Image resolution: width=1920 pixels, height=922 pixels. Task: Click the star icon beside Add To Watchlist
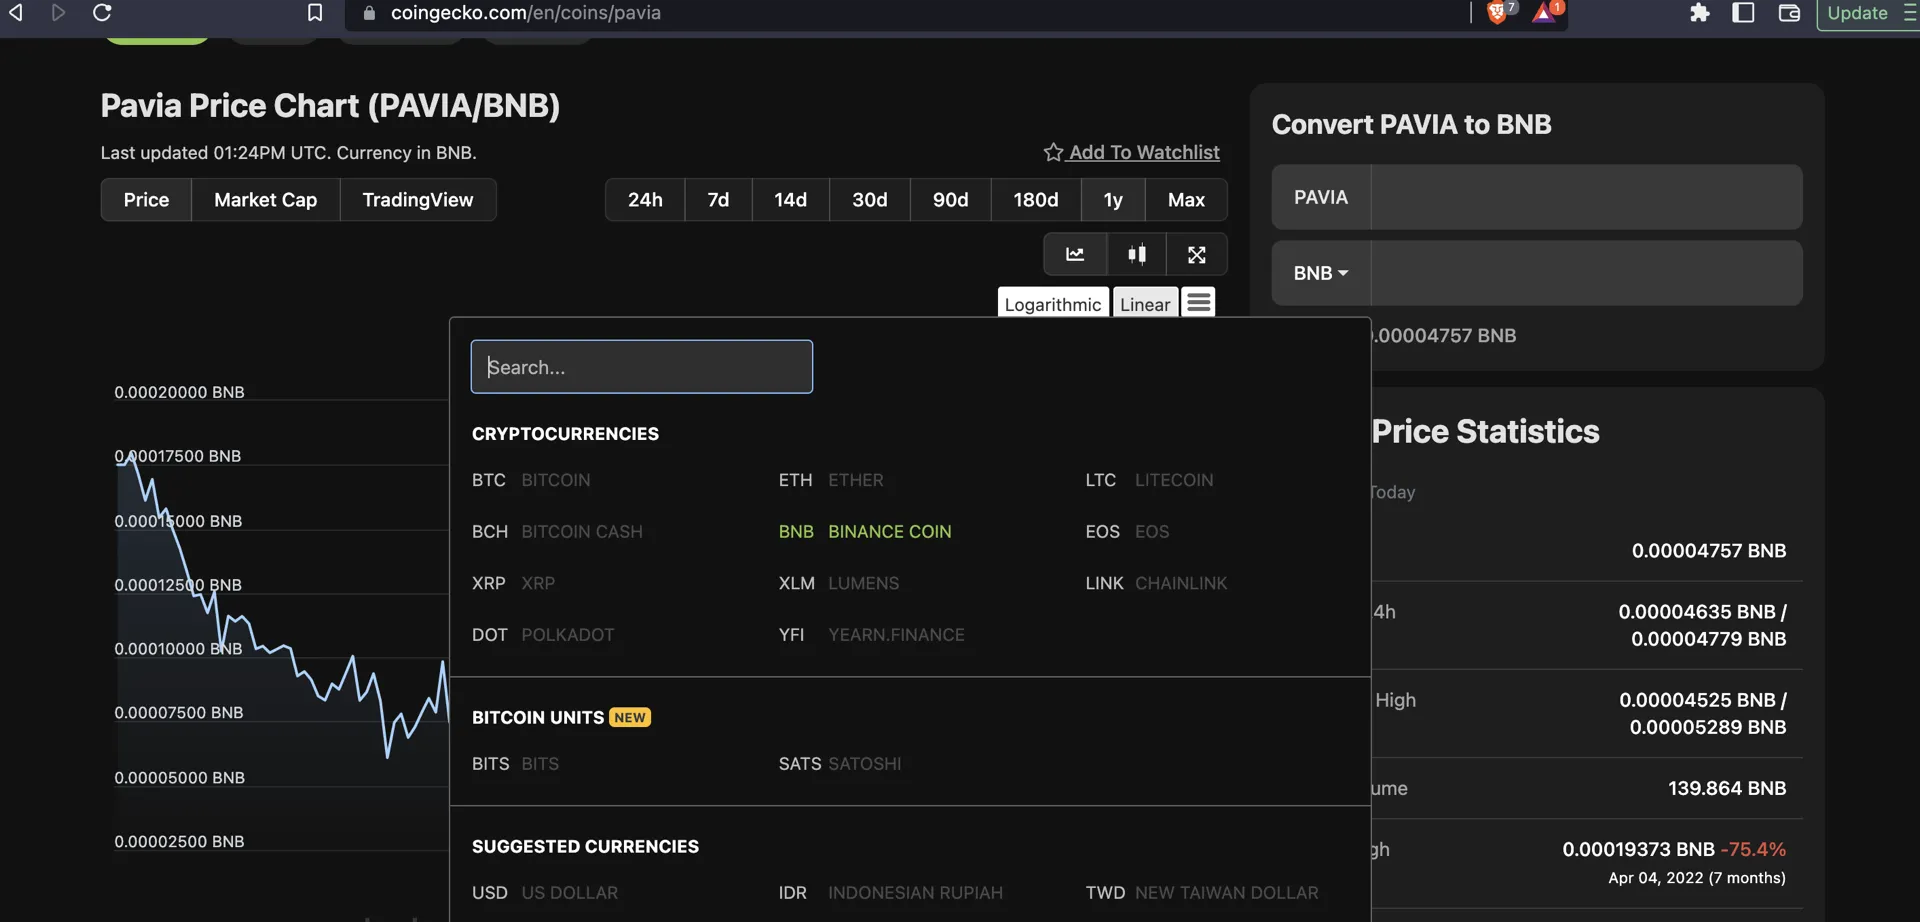[1053, 152]
